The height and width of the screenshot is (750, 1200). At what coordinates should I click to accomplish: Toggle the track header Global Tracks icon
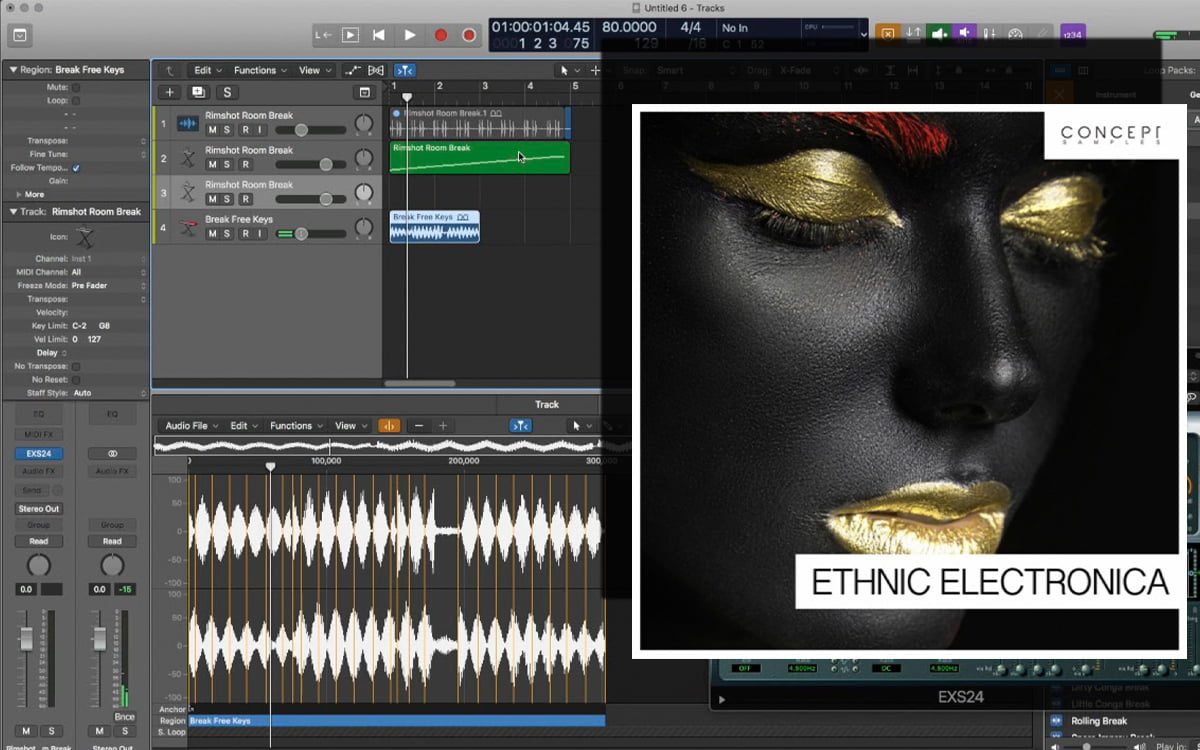[x=364, y=92]
